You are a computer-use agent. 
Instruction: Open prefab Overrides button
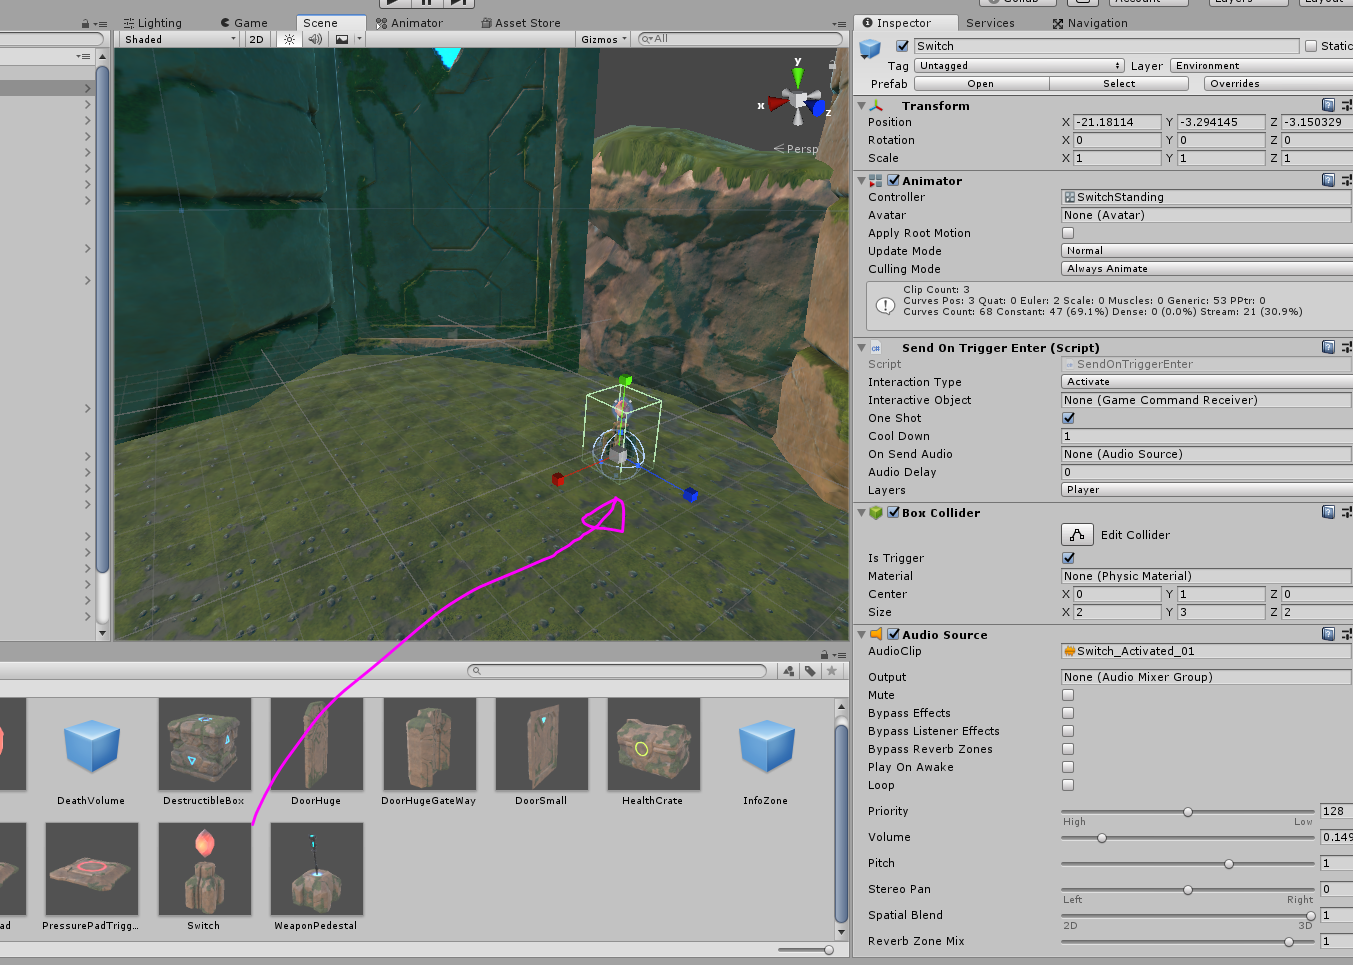coord(1278,84)
